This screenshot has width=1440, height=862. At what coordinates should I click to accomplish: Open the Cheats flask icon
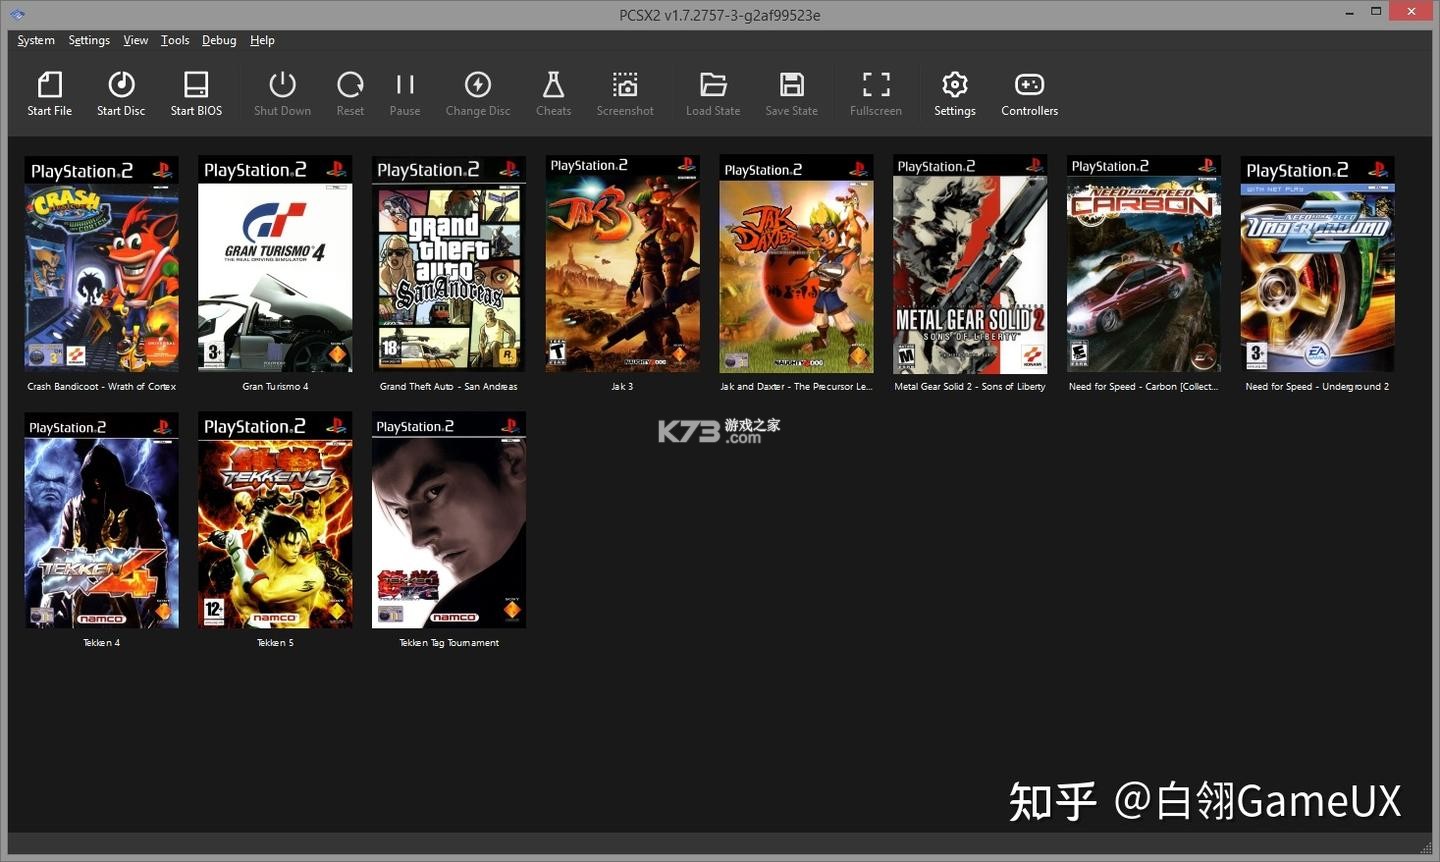pos(553,84)
